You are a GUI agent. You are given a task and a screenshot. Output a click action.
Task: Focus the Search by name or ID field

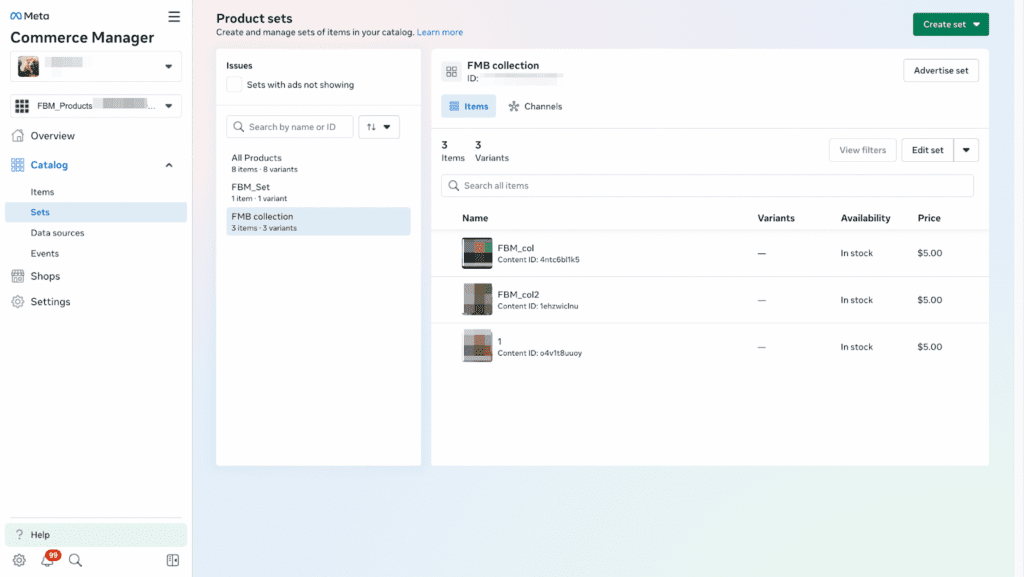(x=290, y=127)
